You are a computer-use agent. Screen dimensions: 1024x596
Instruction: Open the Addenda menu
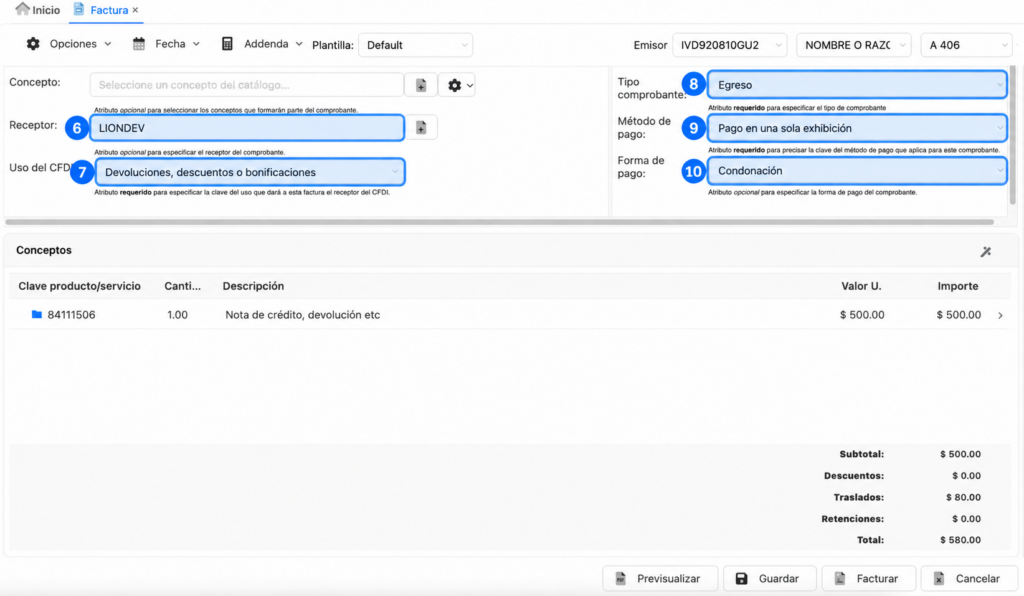point(262,44)
